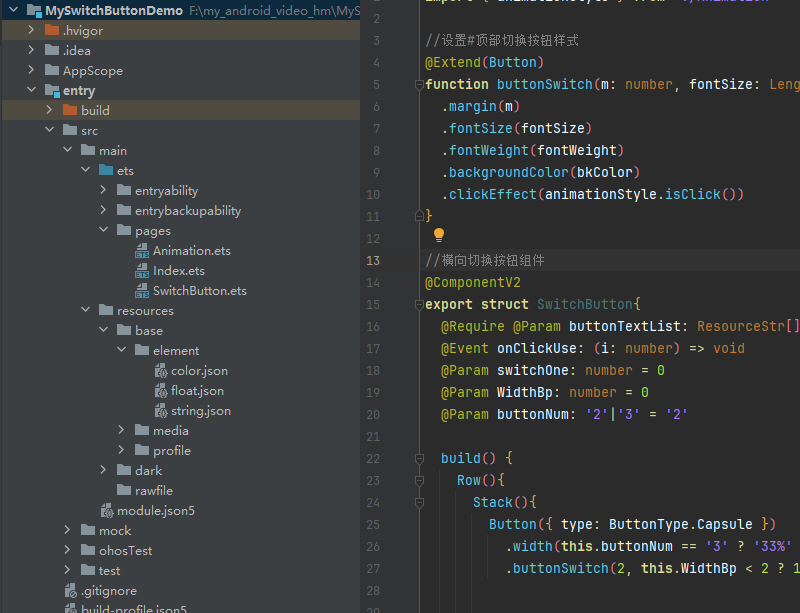Click the ETS file icon beside SwitchButton.ets
Screen dimensions: 800x613
(142, 291)
